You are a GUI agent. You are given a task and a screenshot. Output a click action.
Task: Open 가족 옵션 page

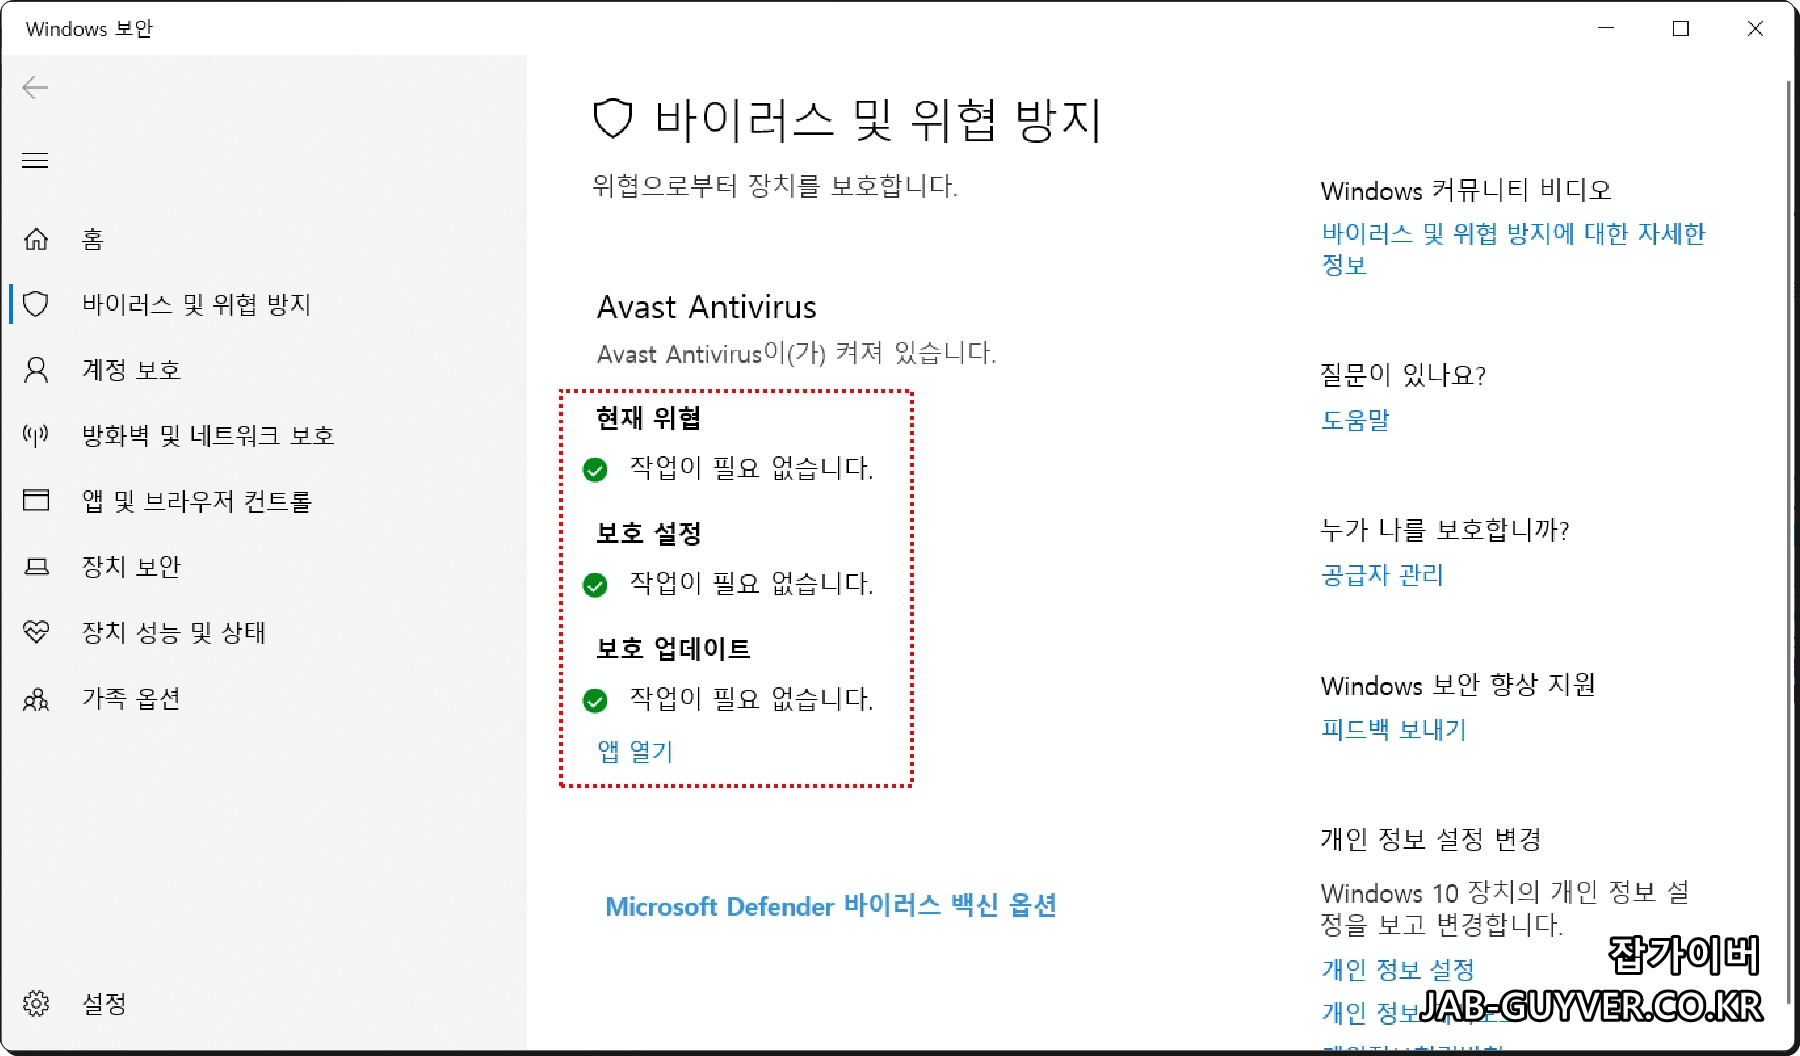[x=131, y=698]
